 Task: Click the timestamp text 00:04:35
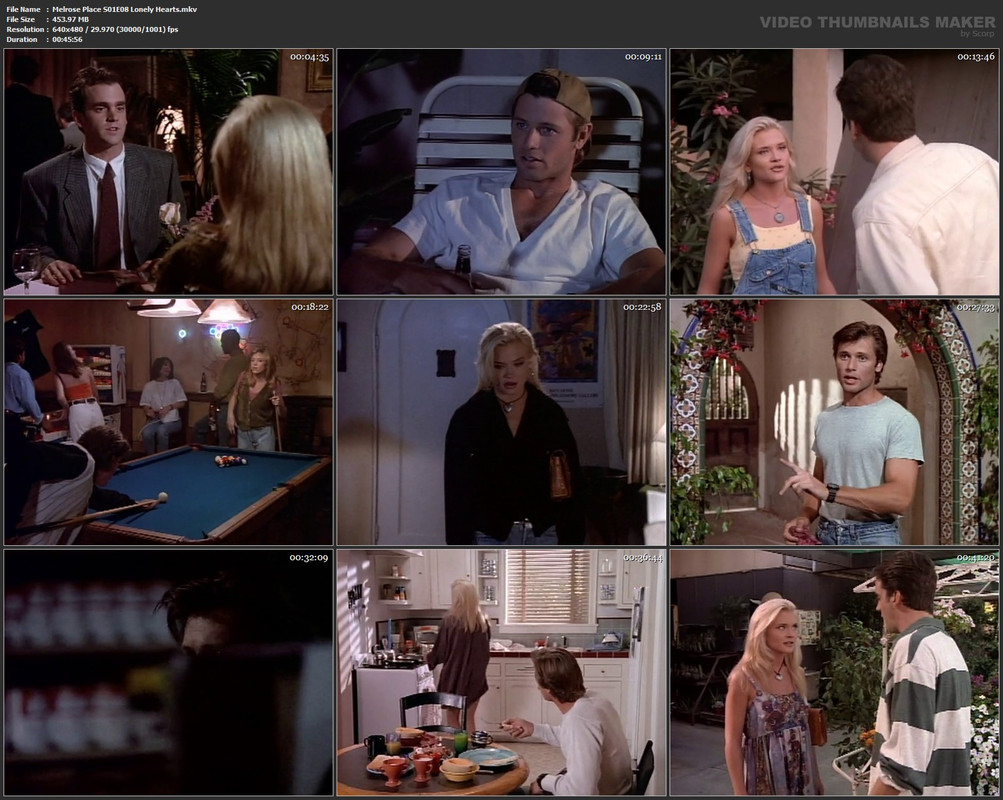pos(310,57)
